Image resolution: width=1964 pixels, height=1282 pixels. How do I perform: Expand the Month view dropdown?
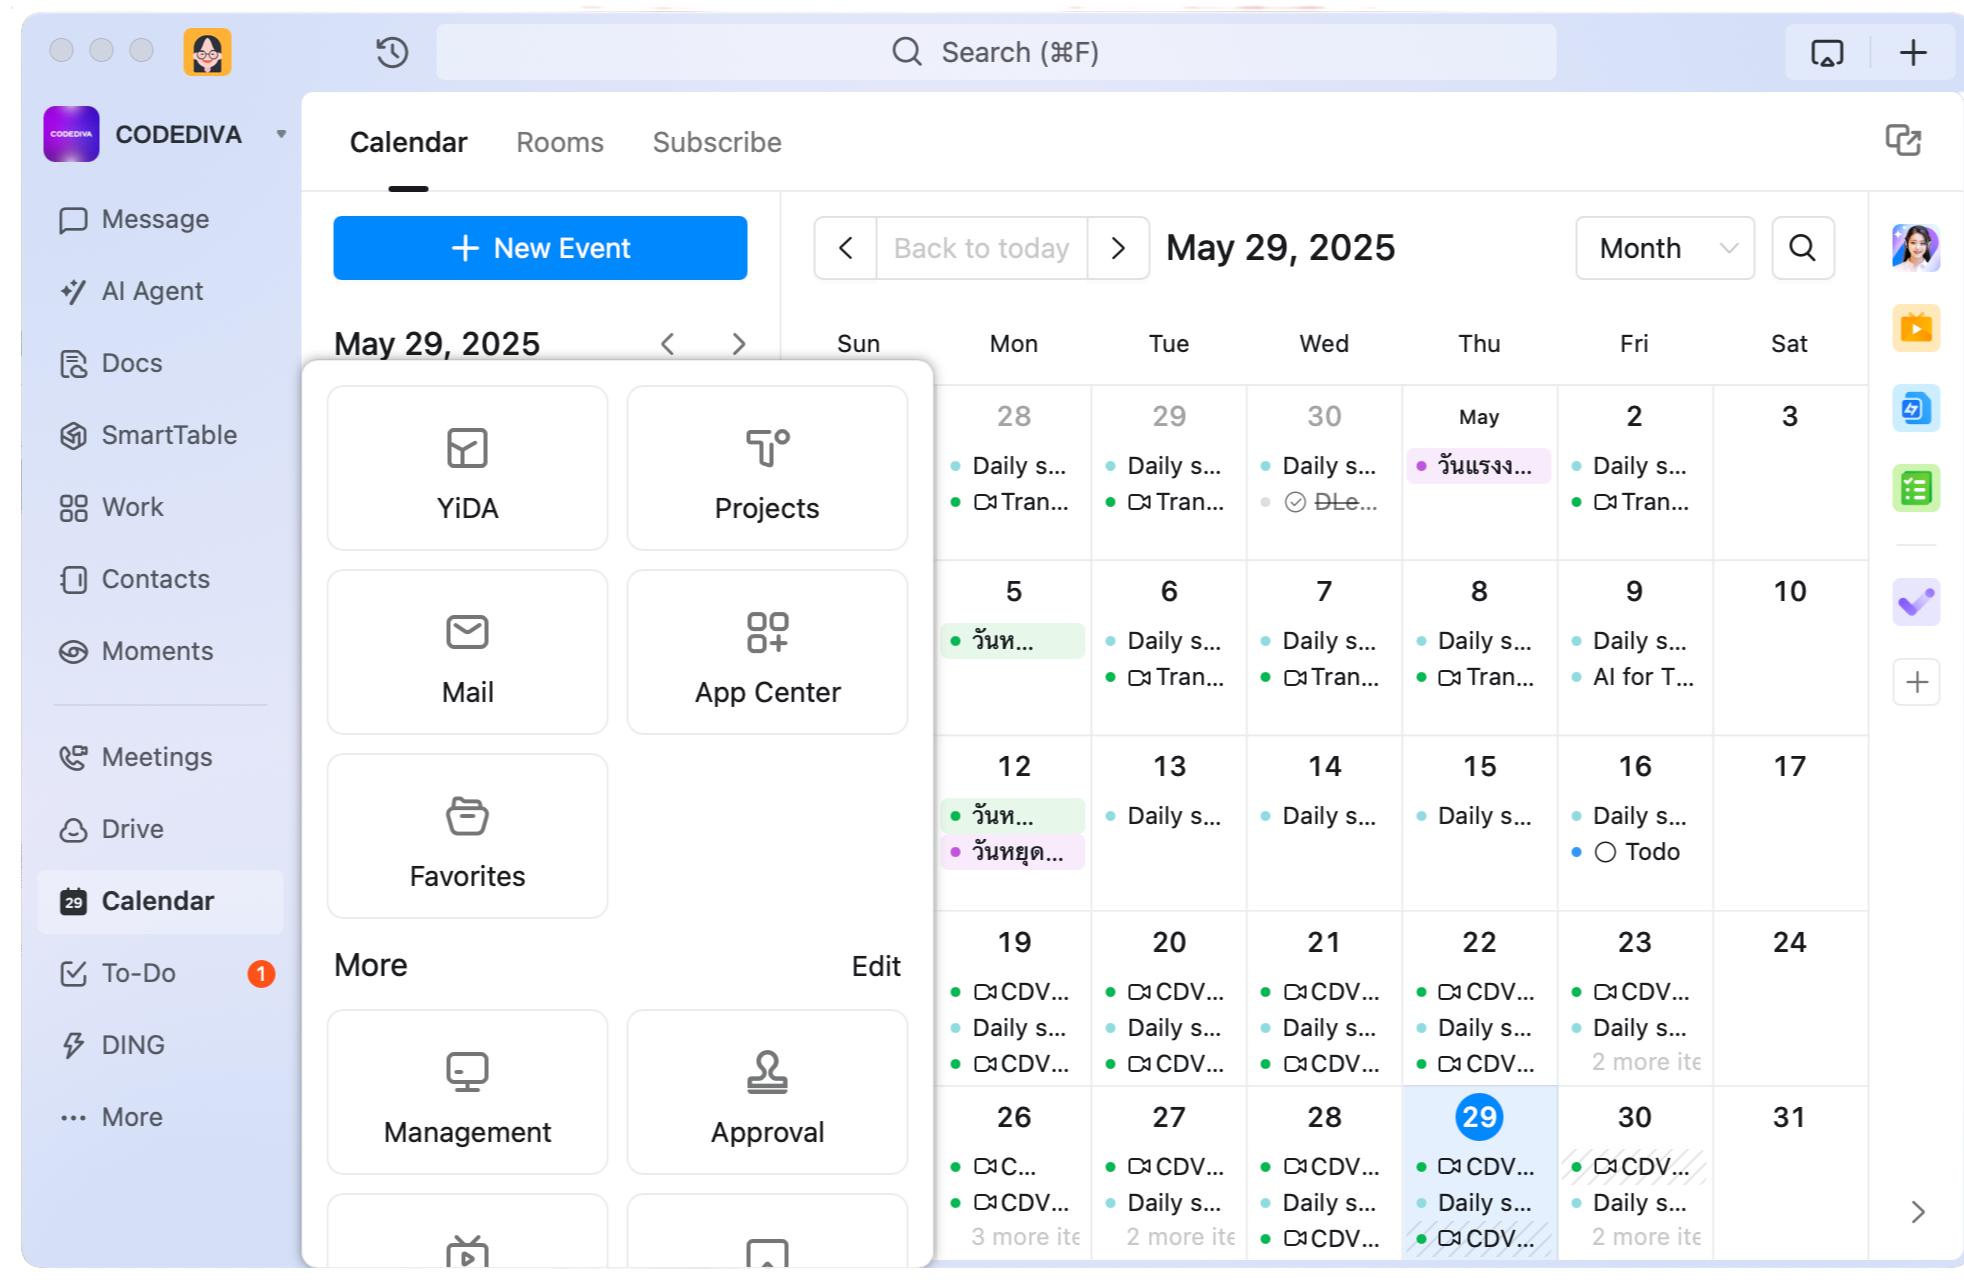1664,248
